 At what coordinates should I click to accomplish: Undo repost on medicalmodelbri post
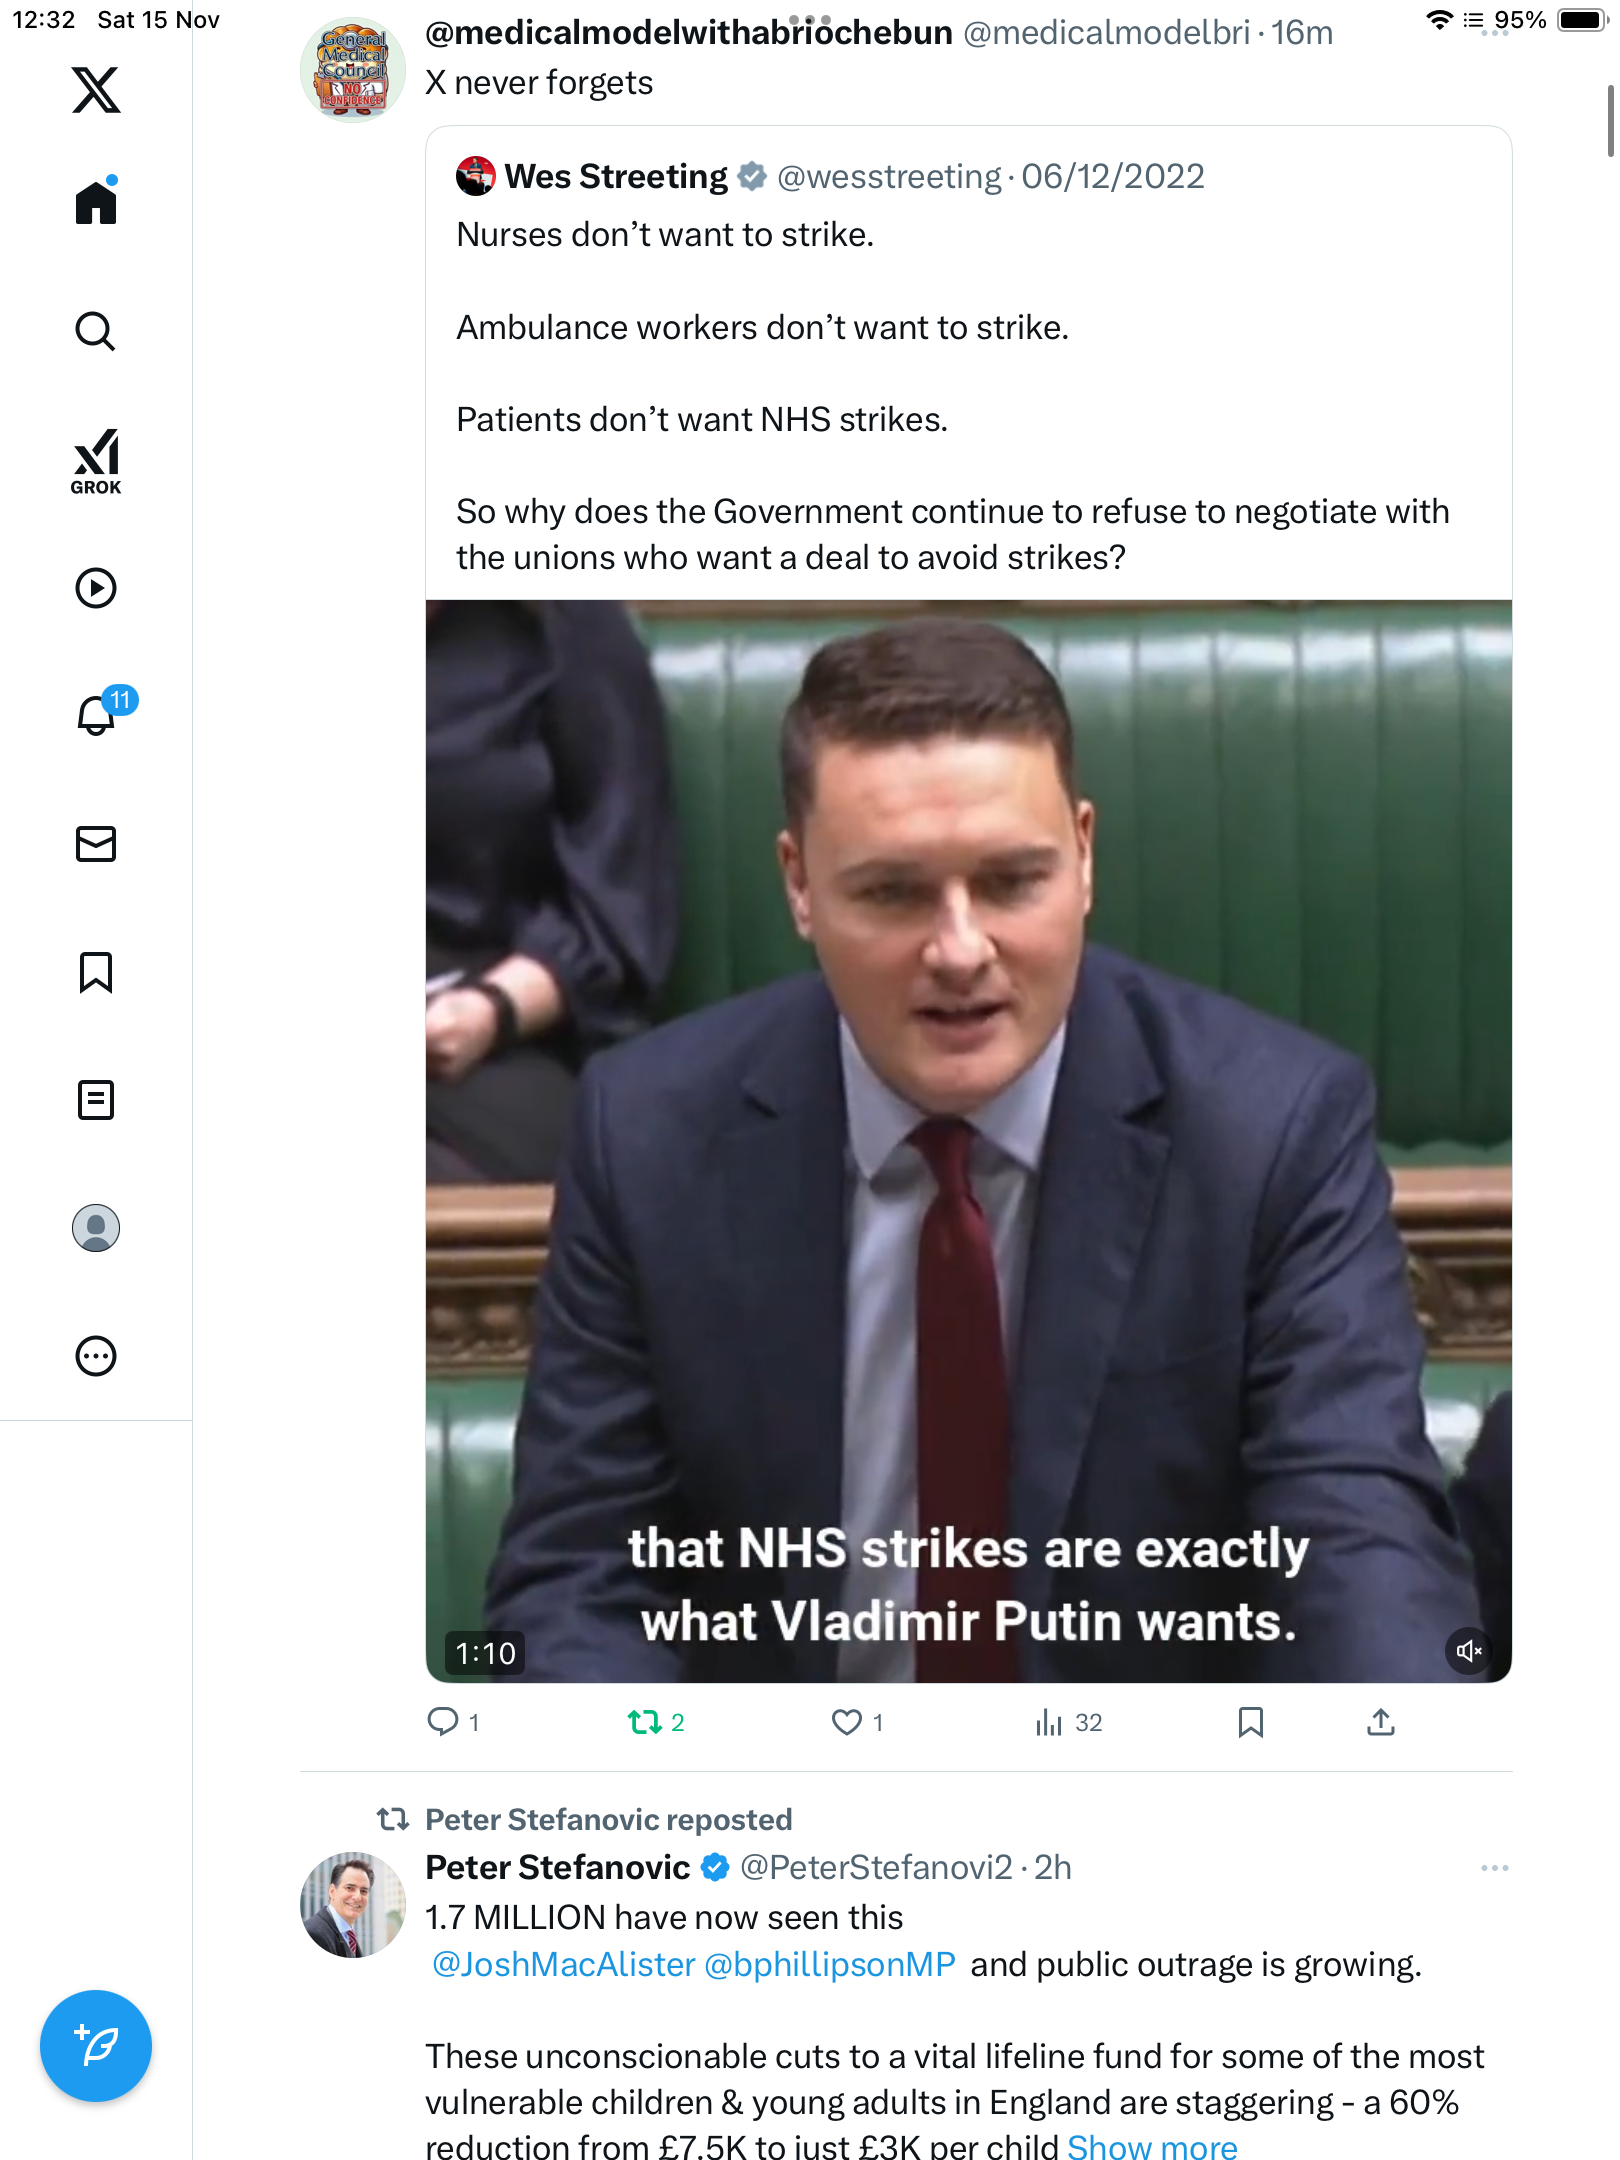[x=645, y=1722]
